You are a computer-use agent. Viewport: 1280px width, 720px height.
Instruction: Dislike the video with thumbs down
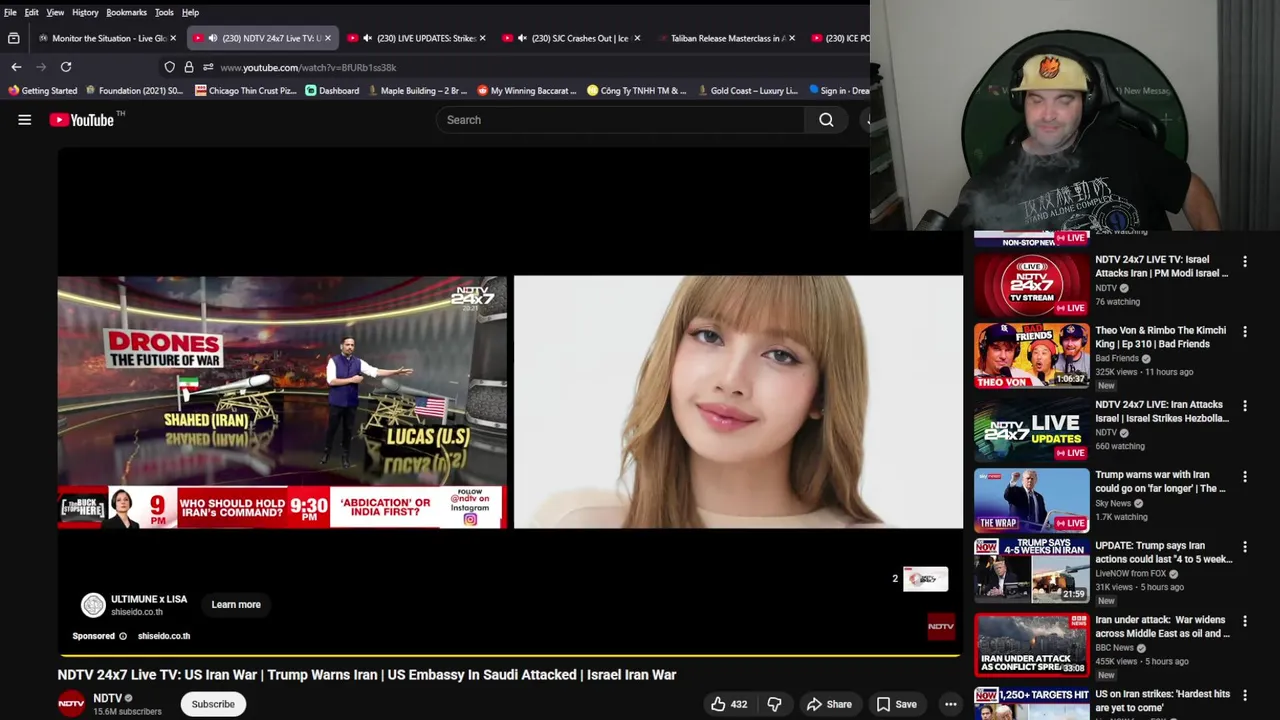[x=774, y=704]
